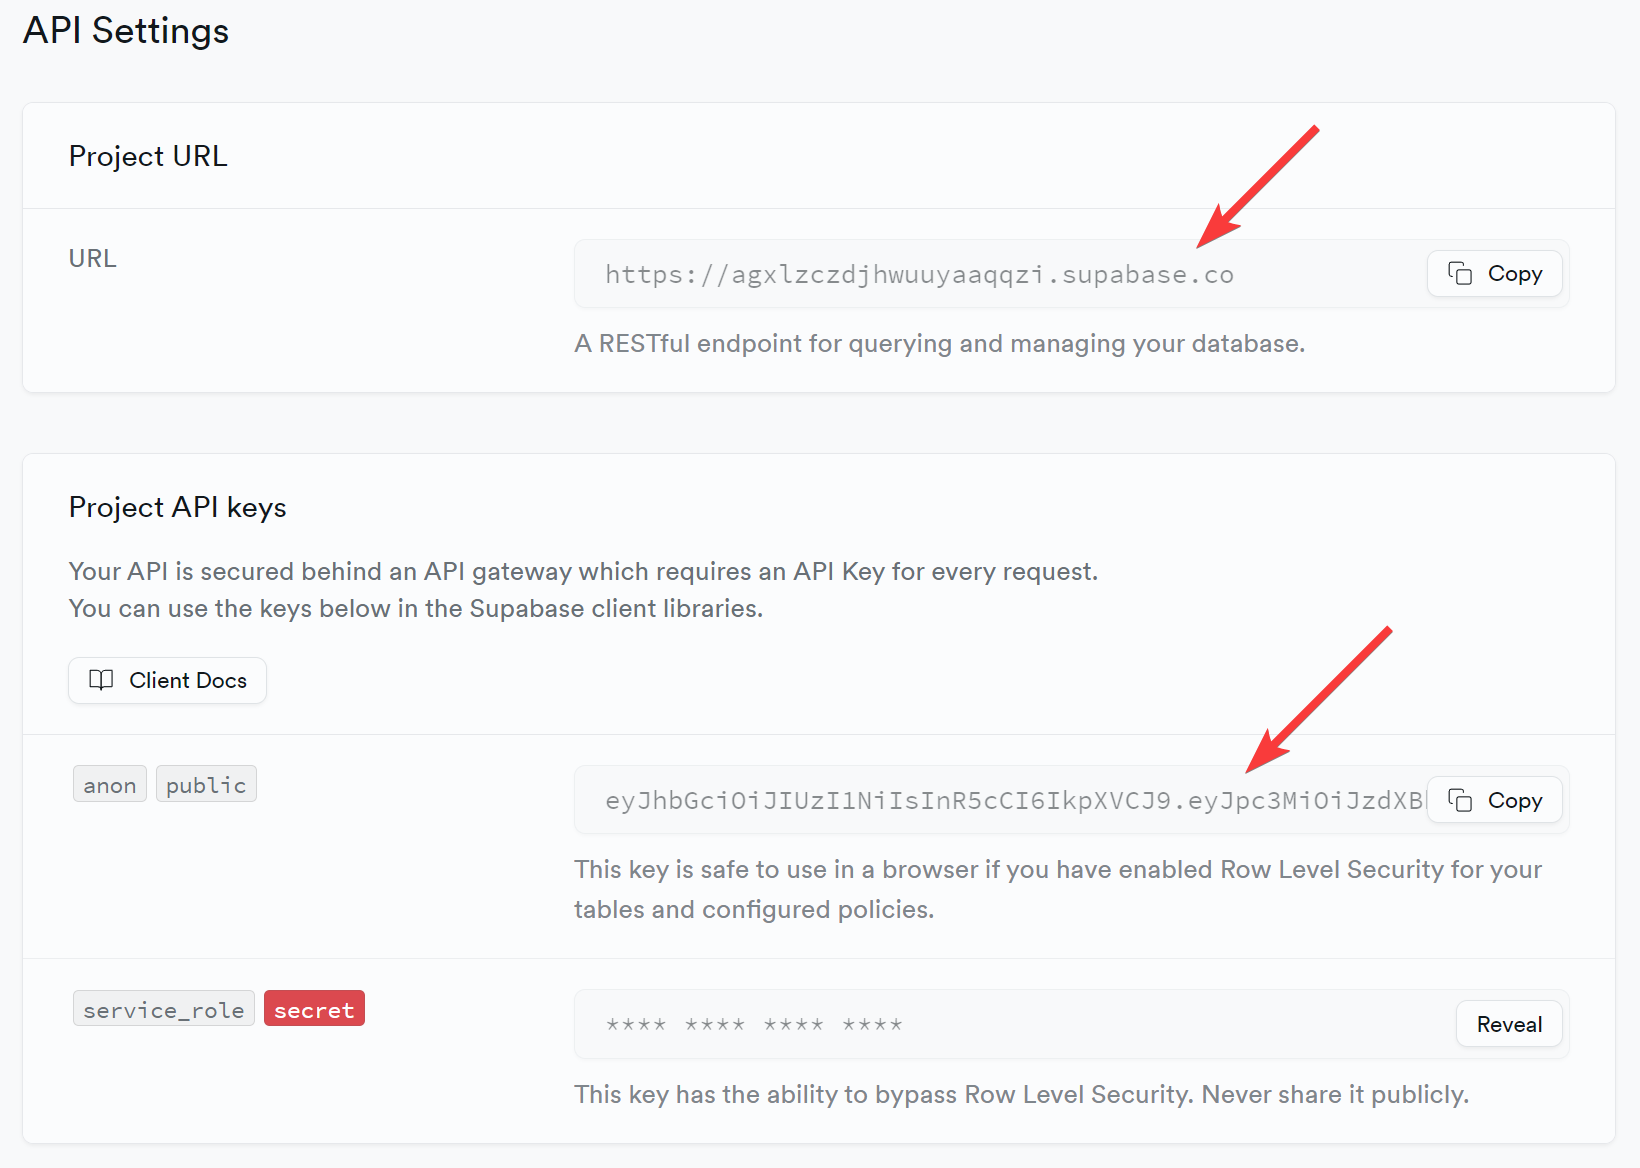Select the anon key text field

(x=1071, y=800)
